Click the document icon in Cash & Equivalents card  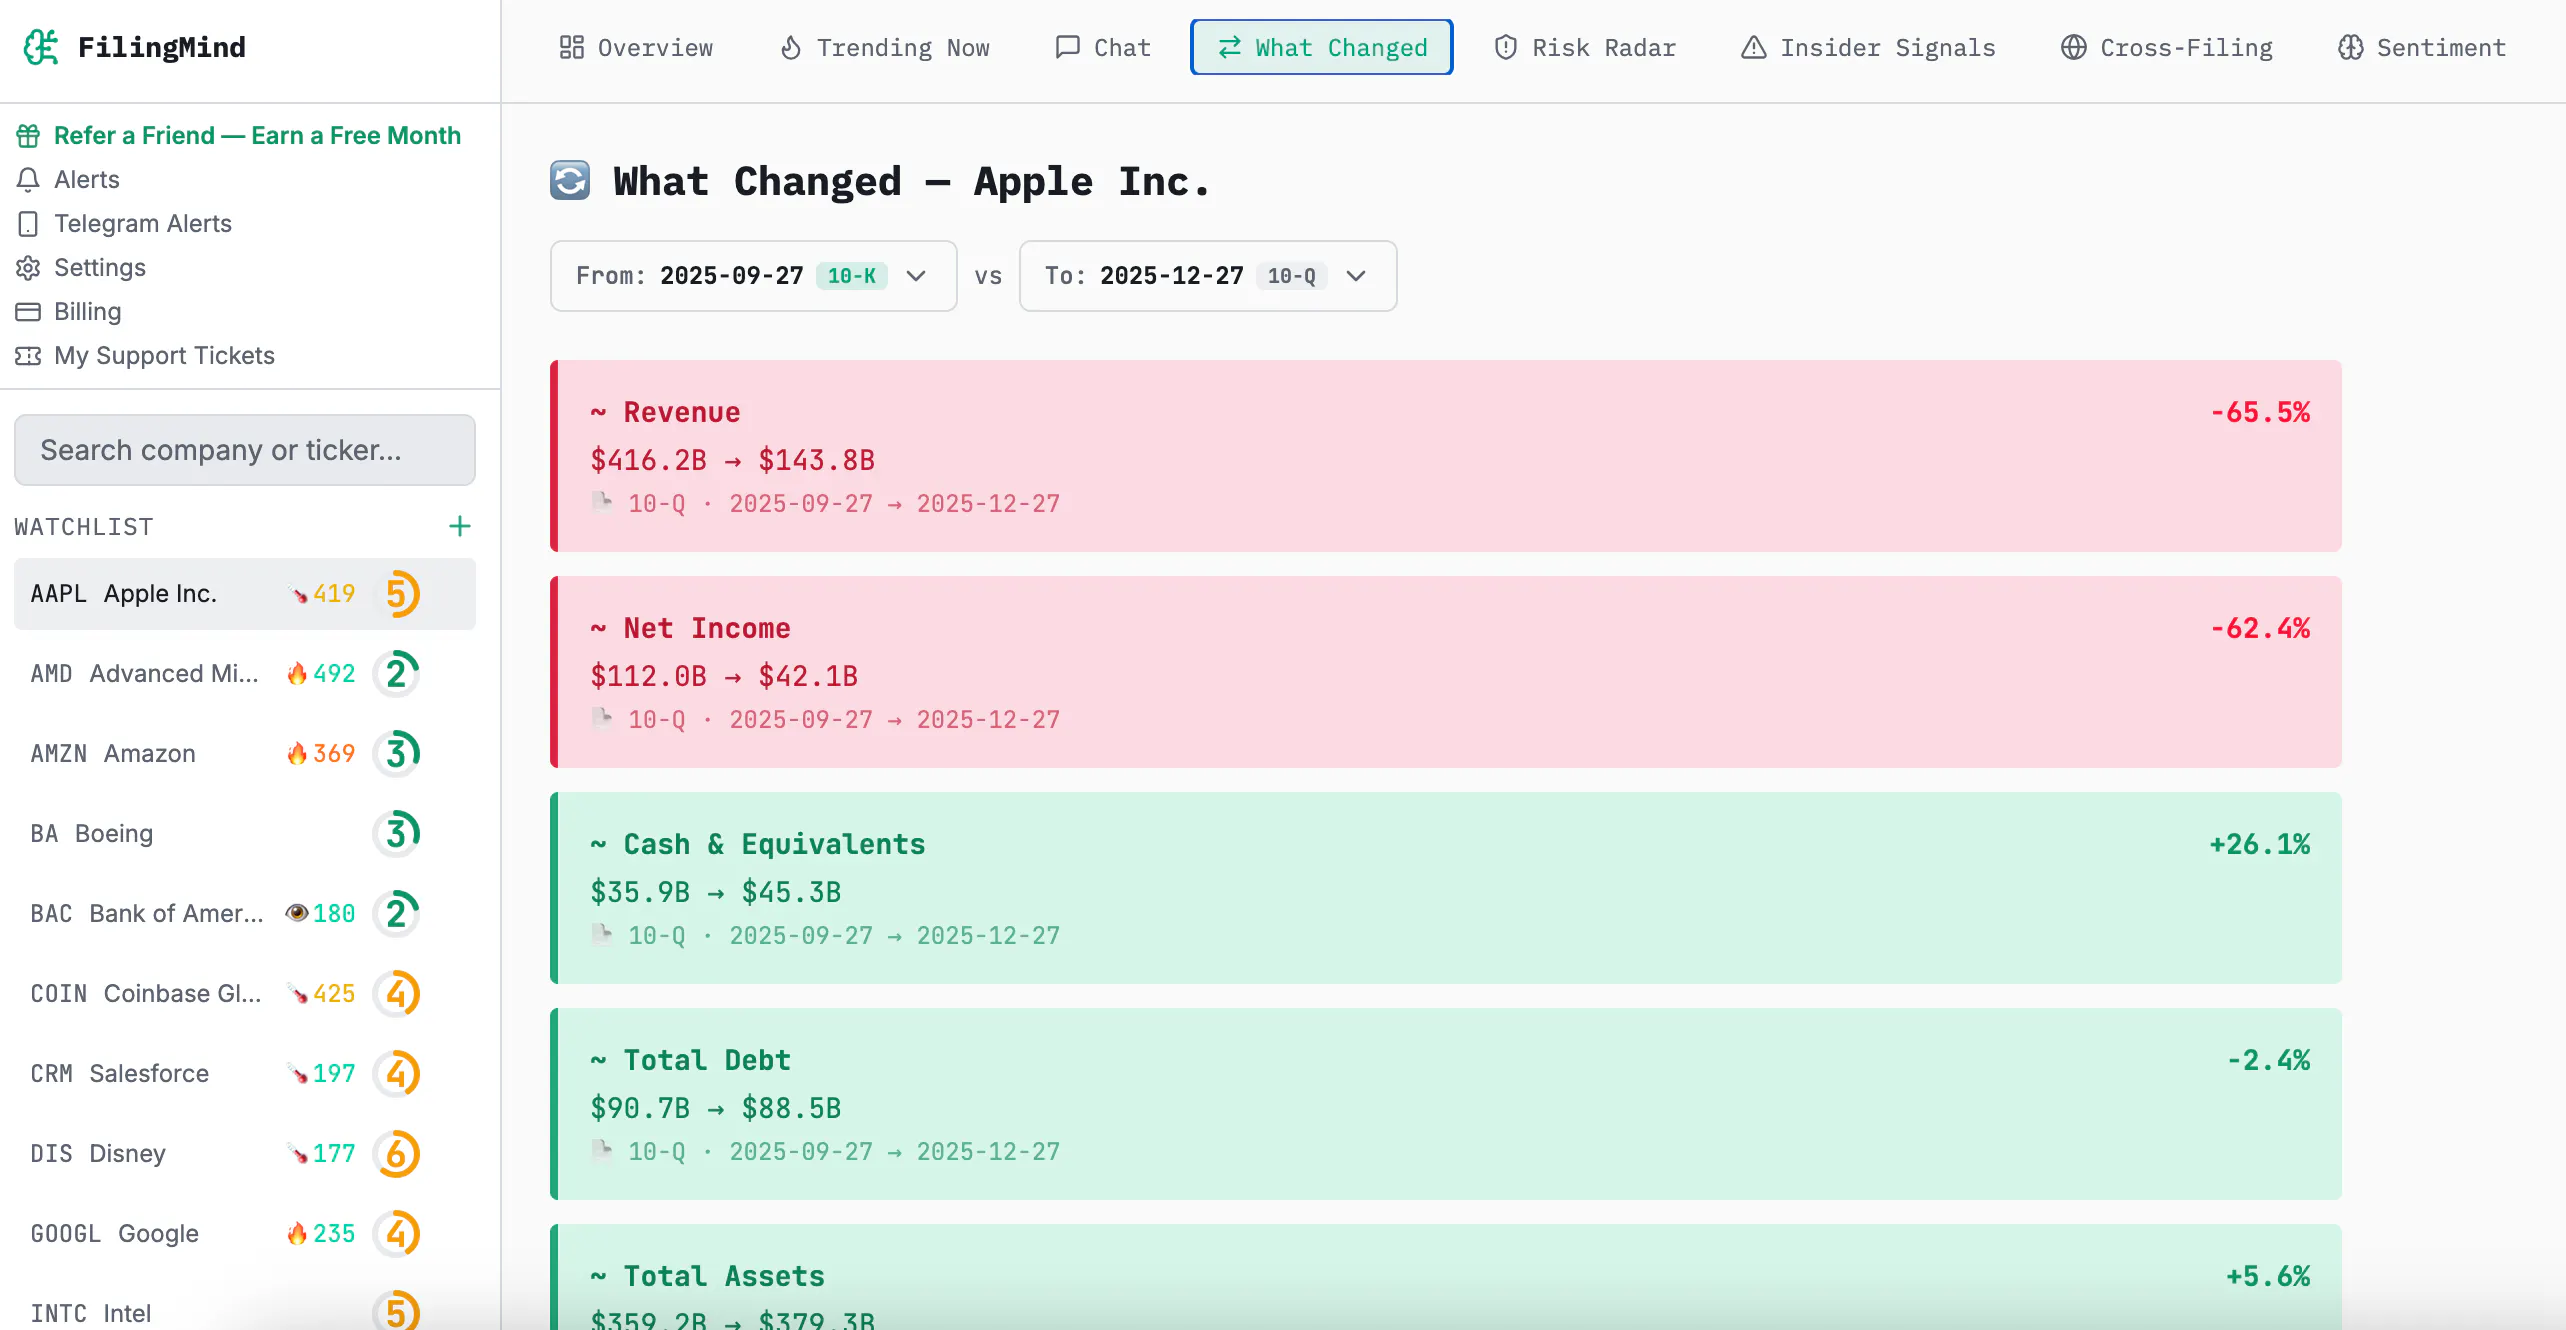click(x=602, y=933)
